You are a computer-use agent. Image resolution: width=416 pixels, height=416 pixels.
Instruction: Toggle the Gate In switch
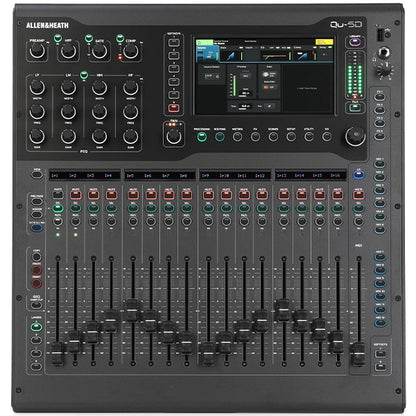(89, 38)
